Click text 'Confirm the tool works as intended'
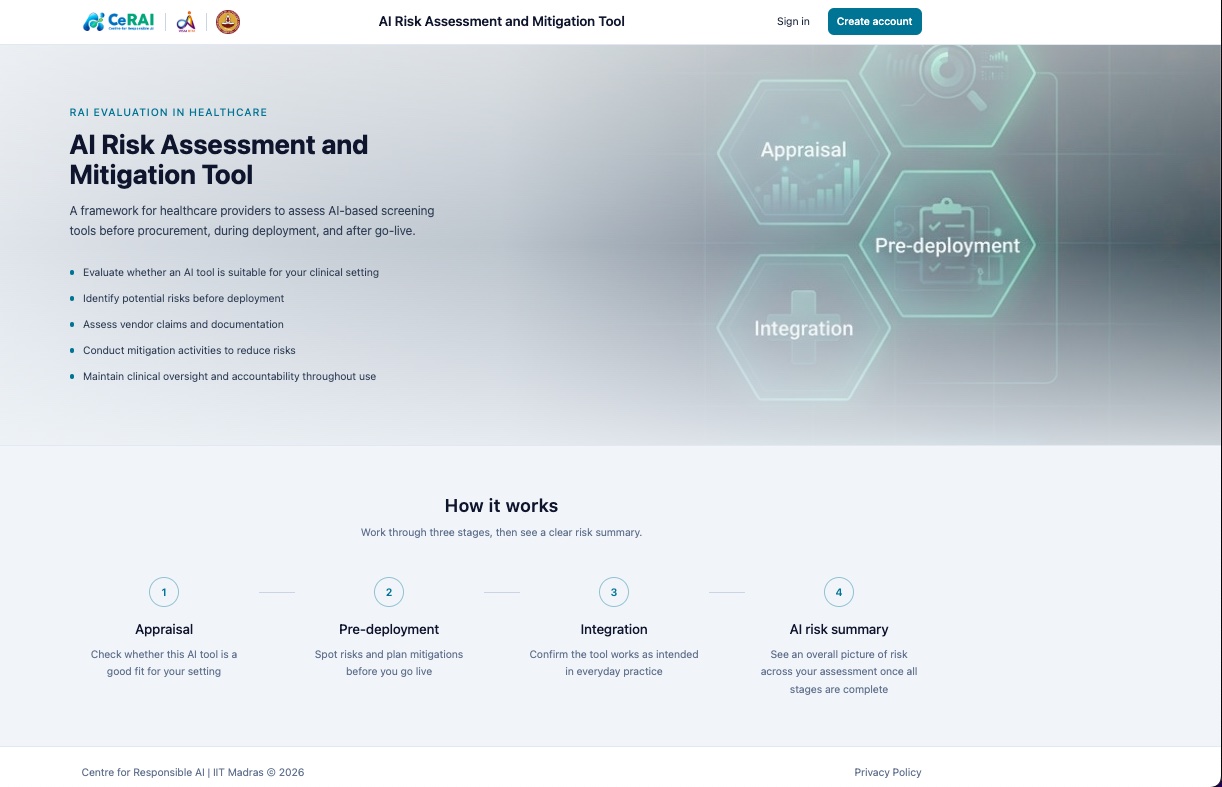The width and height of the screenshot is (1222, 787). point(614,663)
